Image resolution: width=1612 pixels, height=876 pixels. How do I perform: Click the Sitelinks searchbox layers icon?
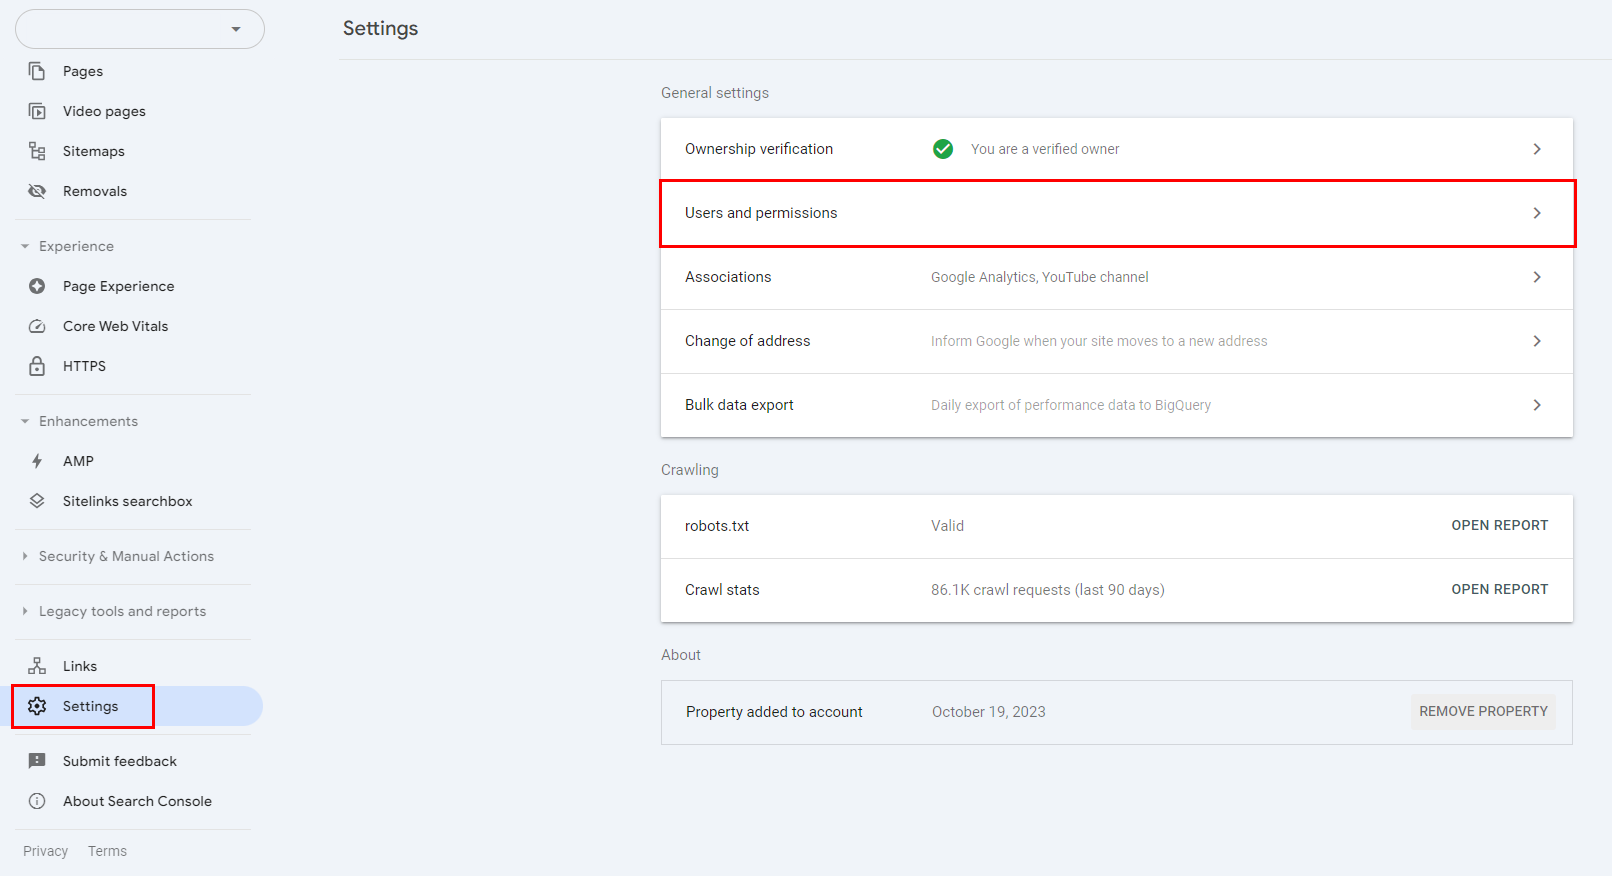pos(37,501)
